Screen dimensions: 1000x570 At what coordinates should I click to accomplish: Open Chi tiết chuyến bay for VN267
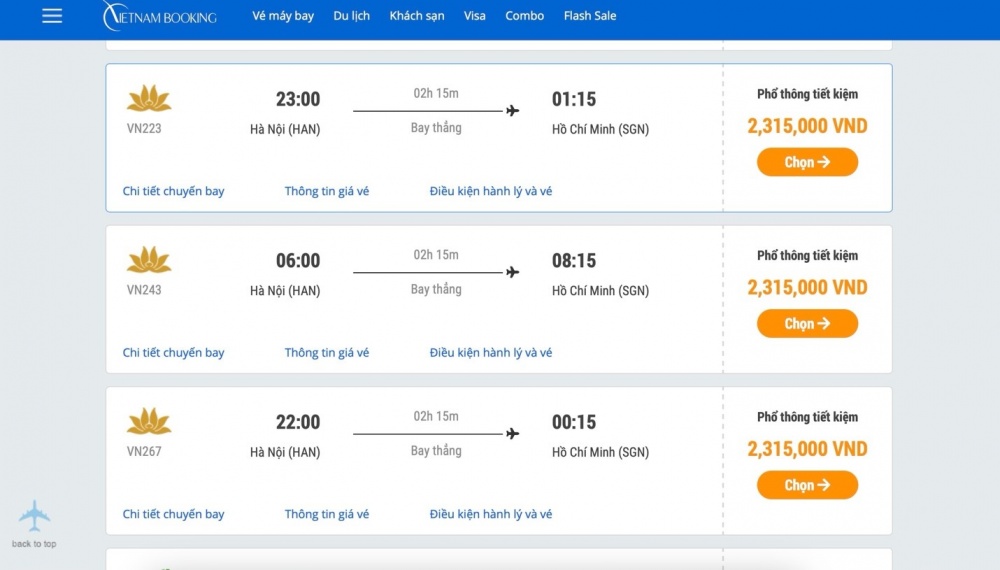pos(173,514)
